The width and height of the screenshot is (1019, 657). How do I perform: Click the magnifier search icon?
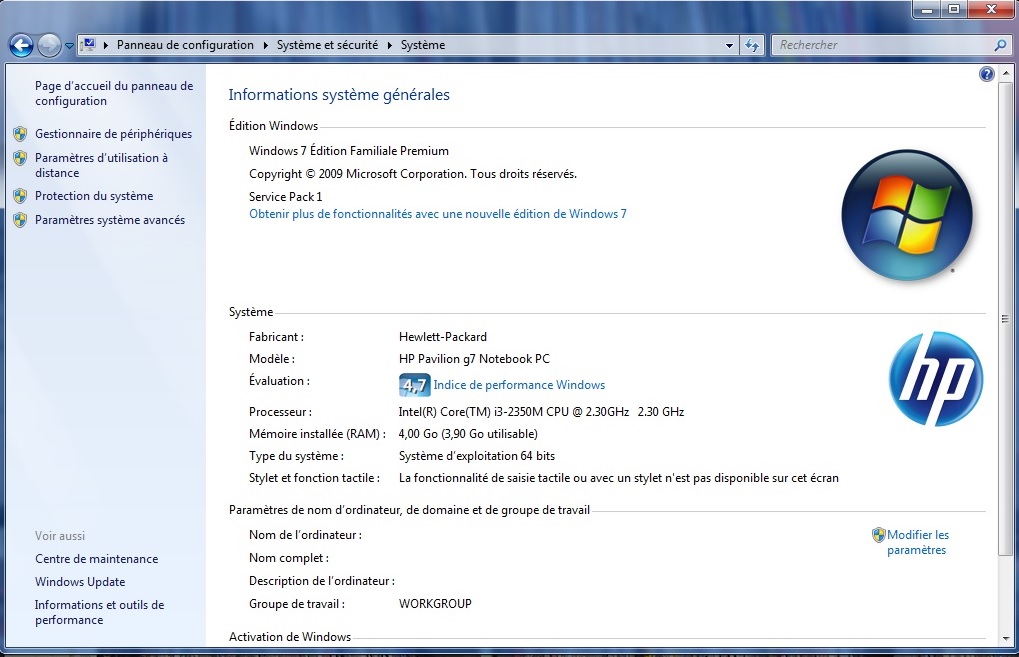click(1000, 45)
